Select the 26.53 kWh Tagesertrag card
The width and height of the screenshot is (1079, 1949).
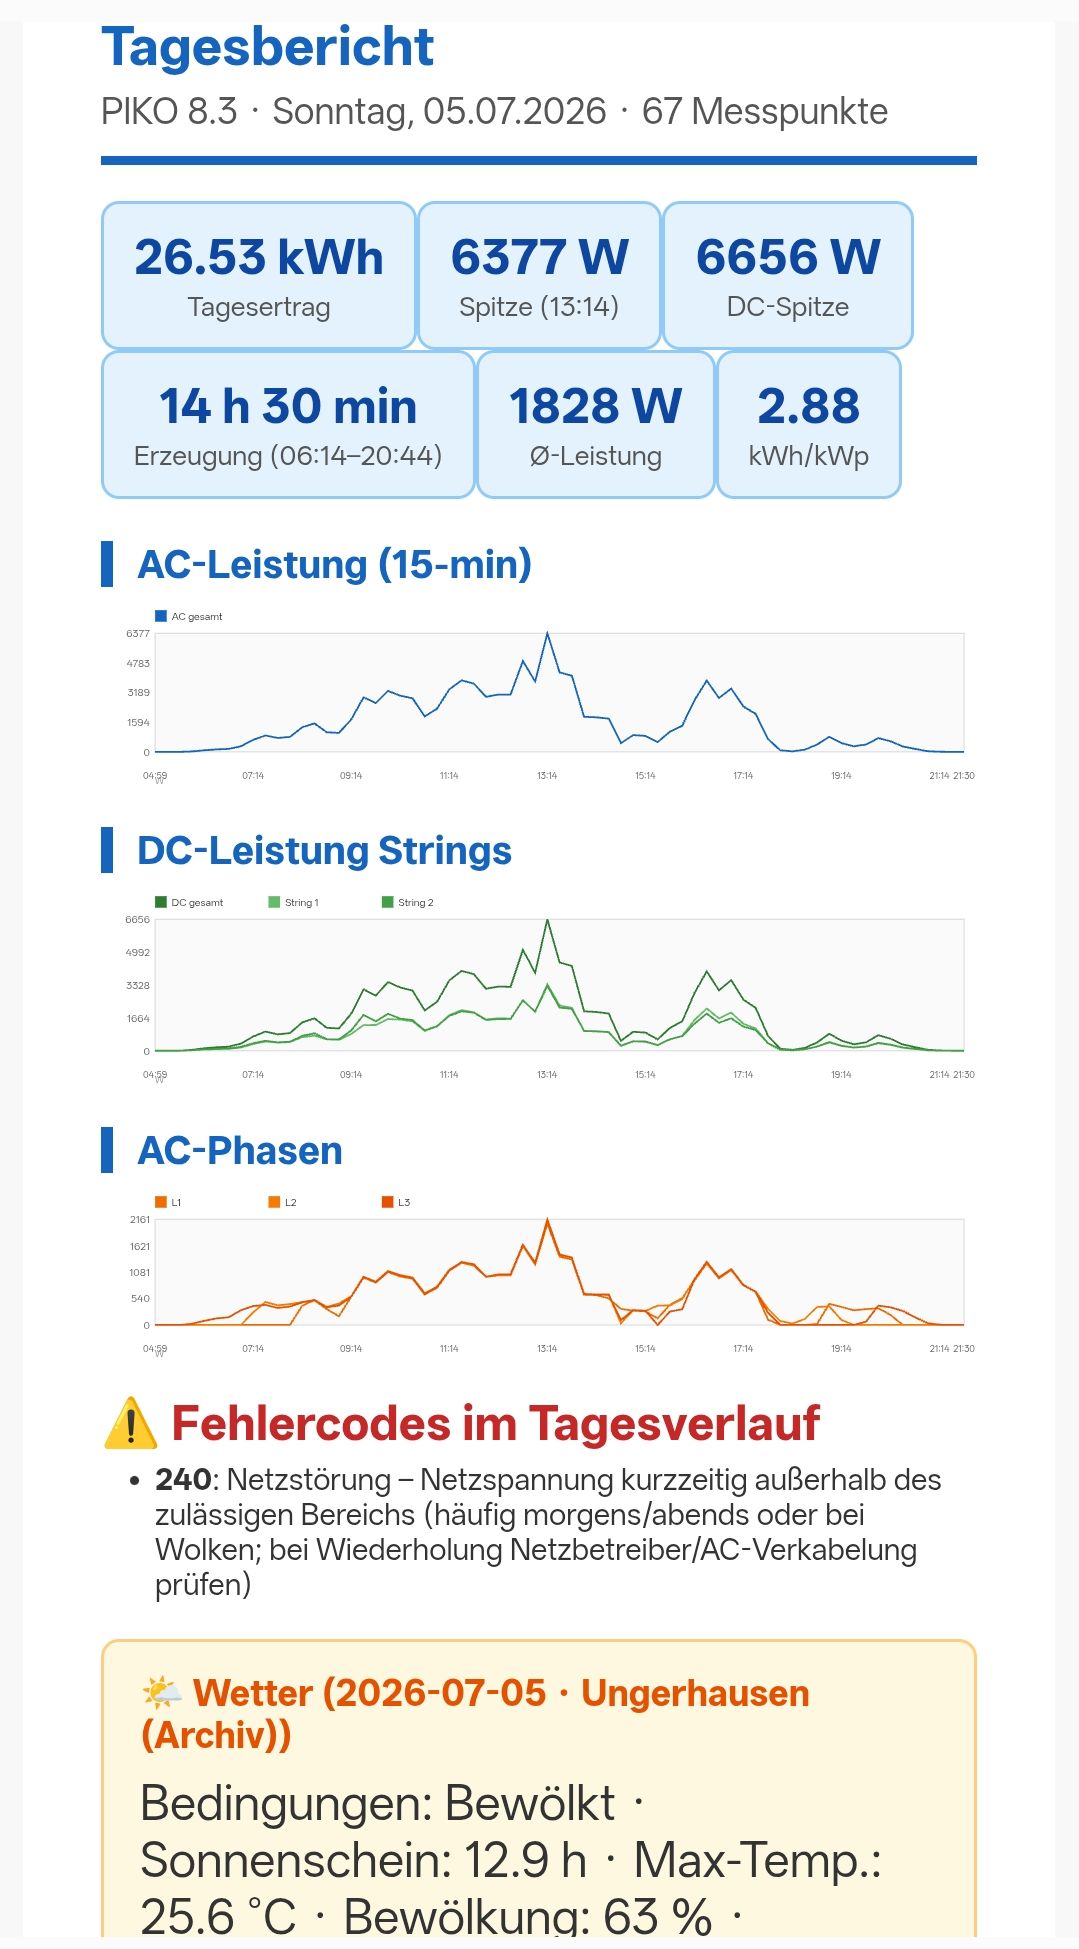(259, 275)
